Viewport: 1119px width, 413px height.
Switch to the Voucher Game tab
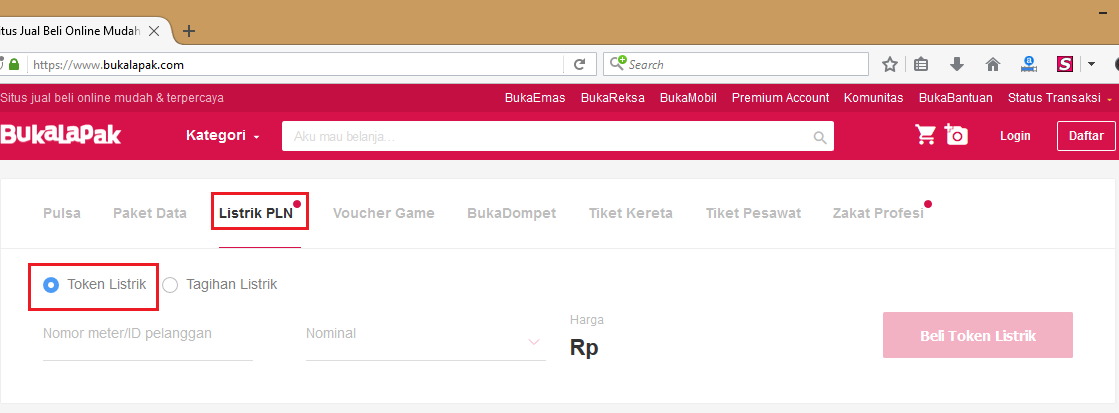383,213
